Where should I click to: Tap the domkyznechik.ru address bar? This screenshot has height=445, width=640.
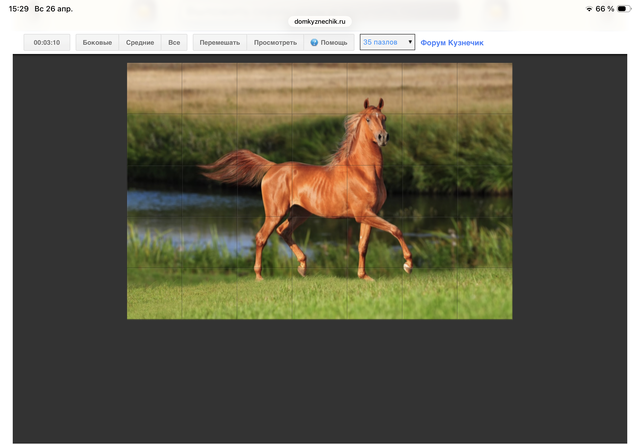[x=320, y=21]
